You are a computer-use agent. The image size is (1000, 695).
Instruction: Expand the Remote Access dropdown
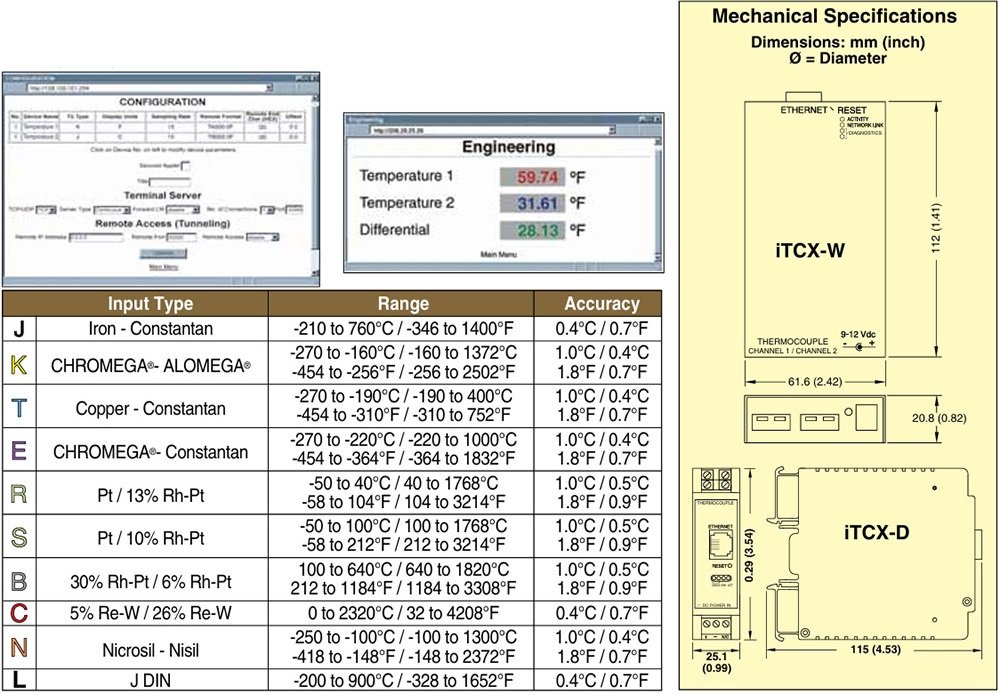(x=262, y=238)
